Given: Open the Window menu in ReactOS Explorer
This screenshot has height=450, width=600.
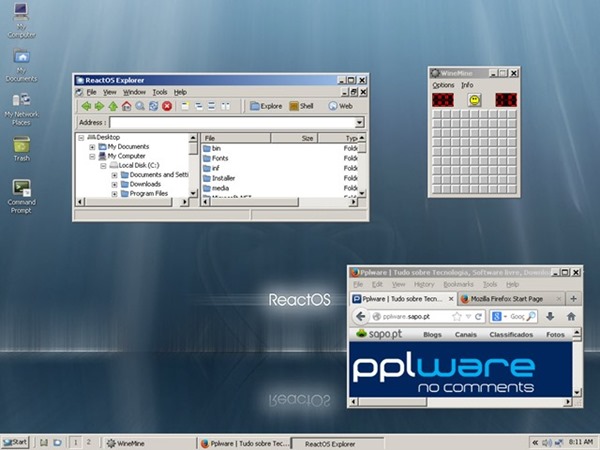Looking at the screenshot, I should (x=134, y=92).
